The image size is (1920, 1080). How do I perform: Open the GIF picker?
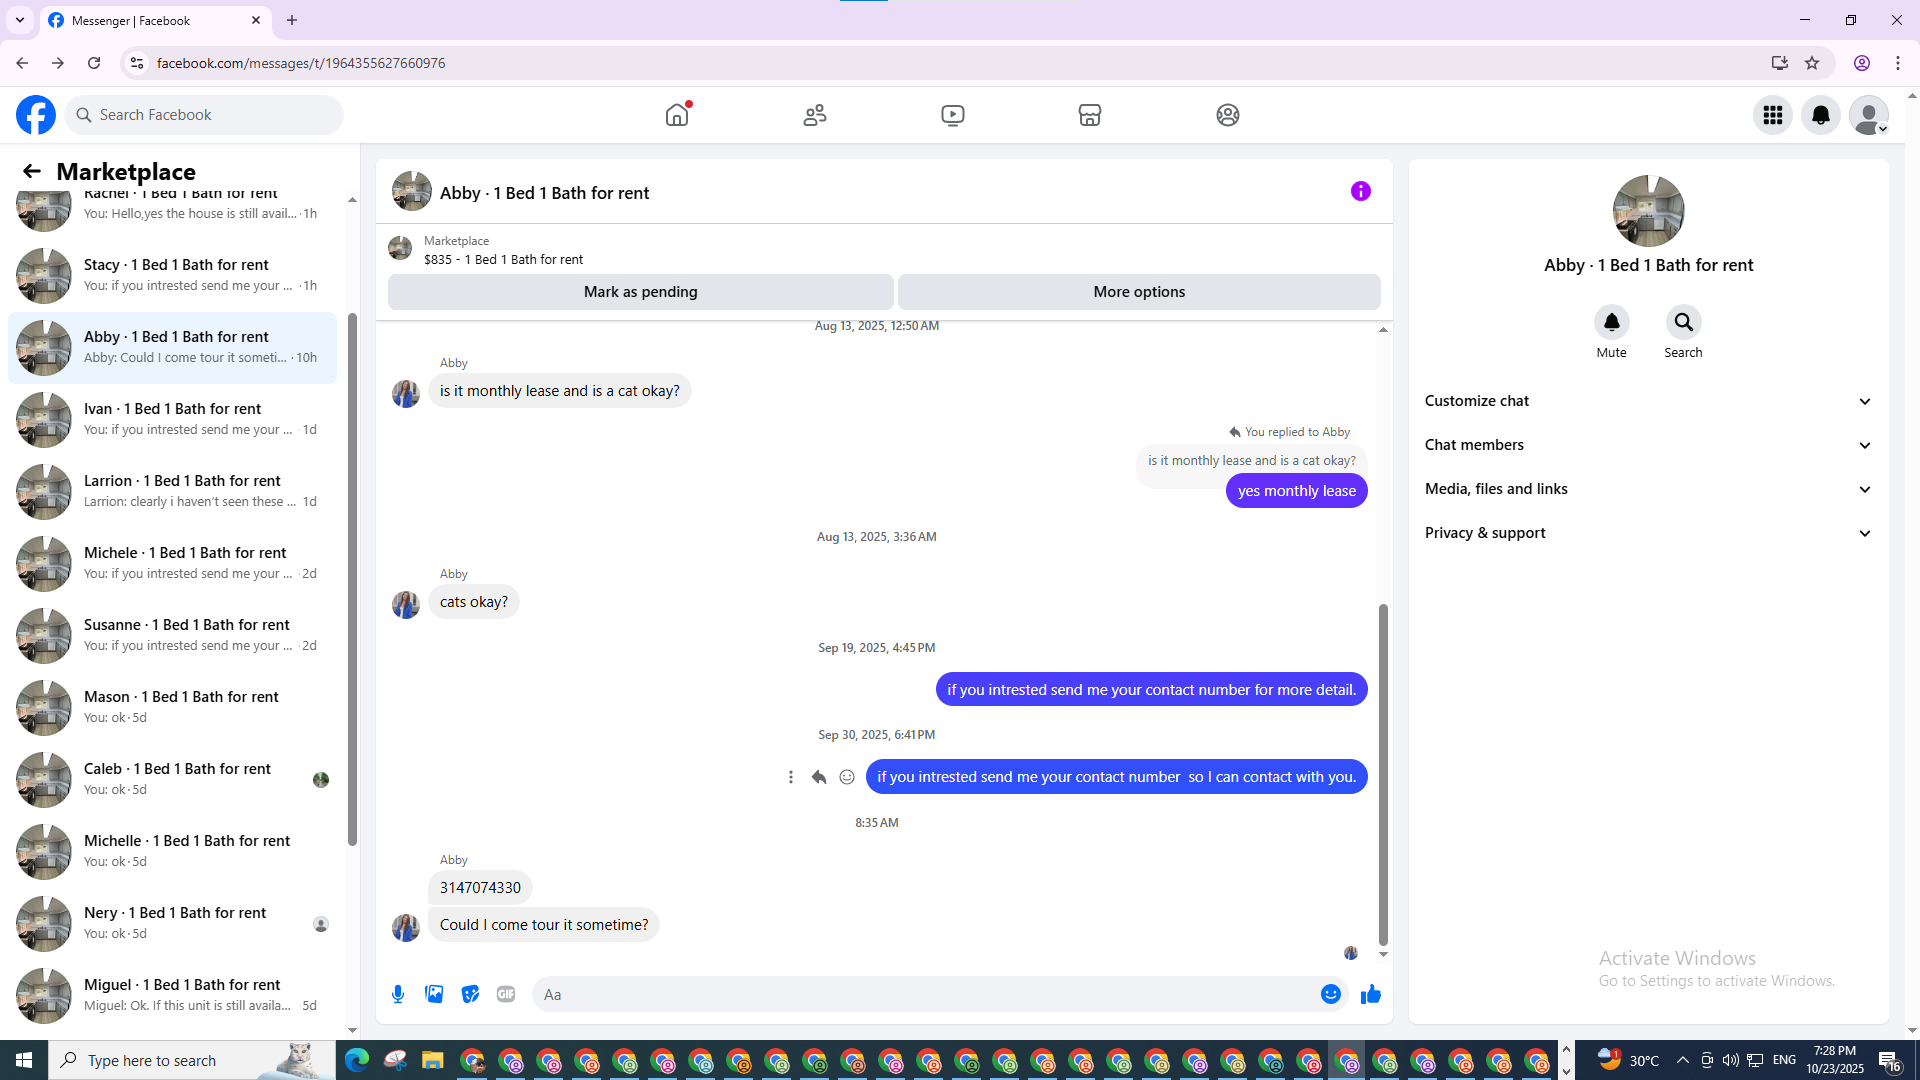[x=506, y=994]
